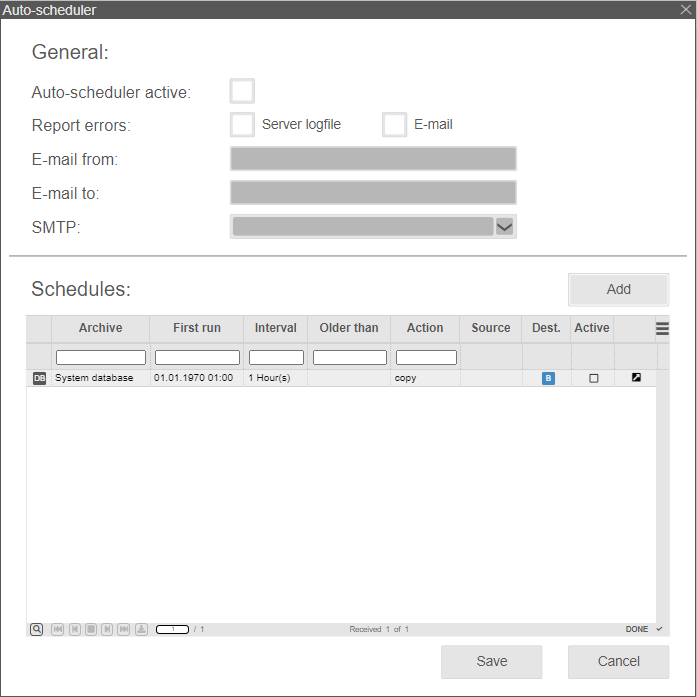Click the E-mail to field
The image size is (697, 697).
[x=373, y=192]
